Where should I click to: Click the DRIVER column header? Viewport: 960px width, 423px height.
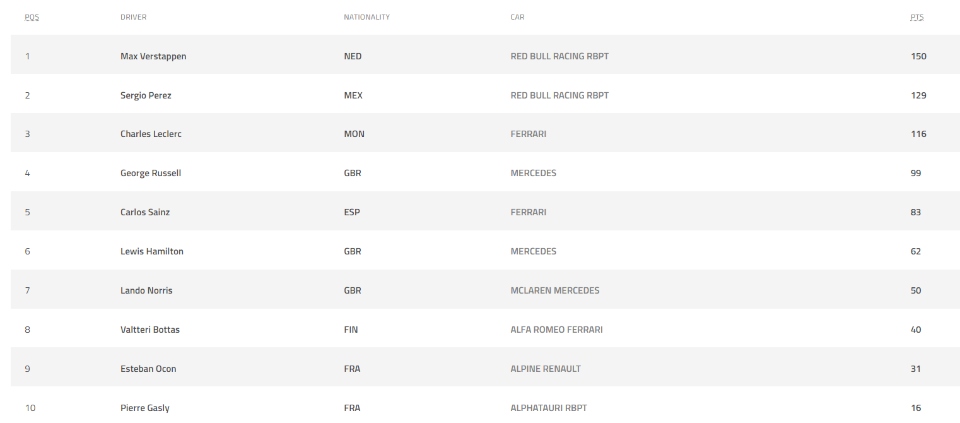(x=133, y=17)
